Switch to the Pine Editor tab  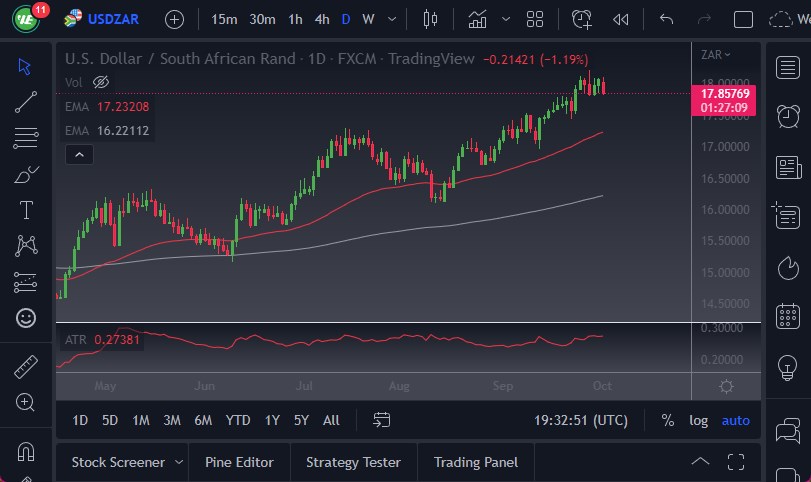(239, 462)
